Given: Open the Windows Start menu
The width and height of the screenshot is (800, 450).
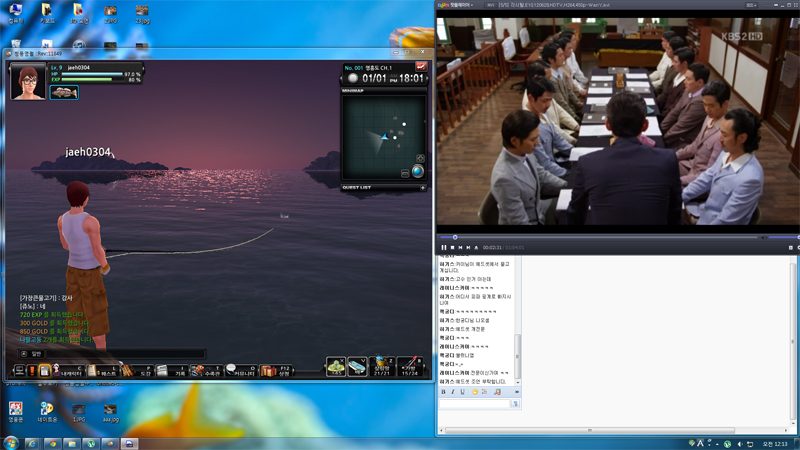Looking at the screenshot, I should coord(10,443).
